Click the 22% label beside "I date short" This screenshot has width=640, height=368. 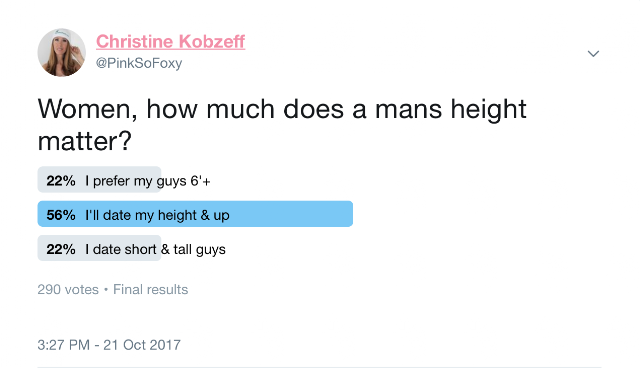click(x=61, y=249)
